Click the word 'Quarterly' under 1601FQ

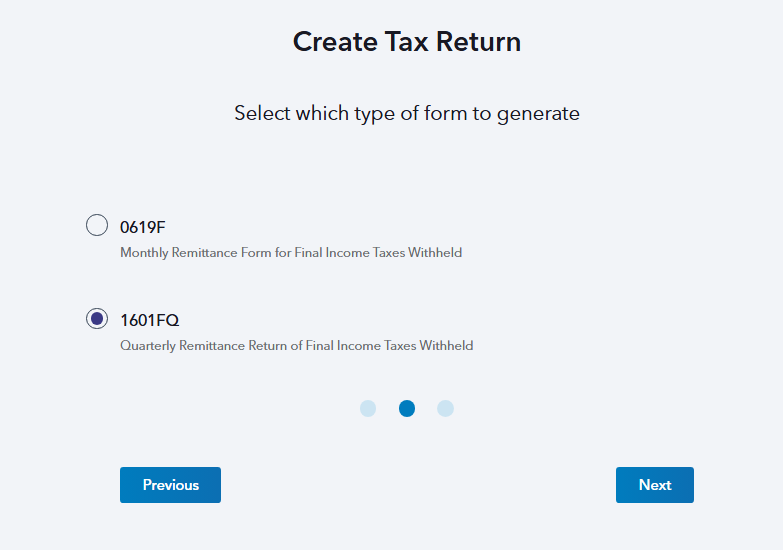146,346
